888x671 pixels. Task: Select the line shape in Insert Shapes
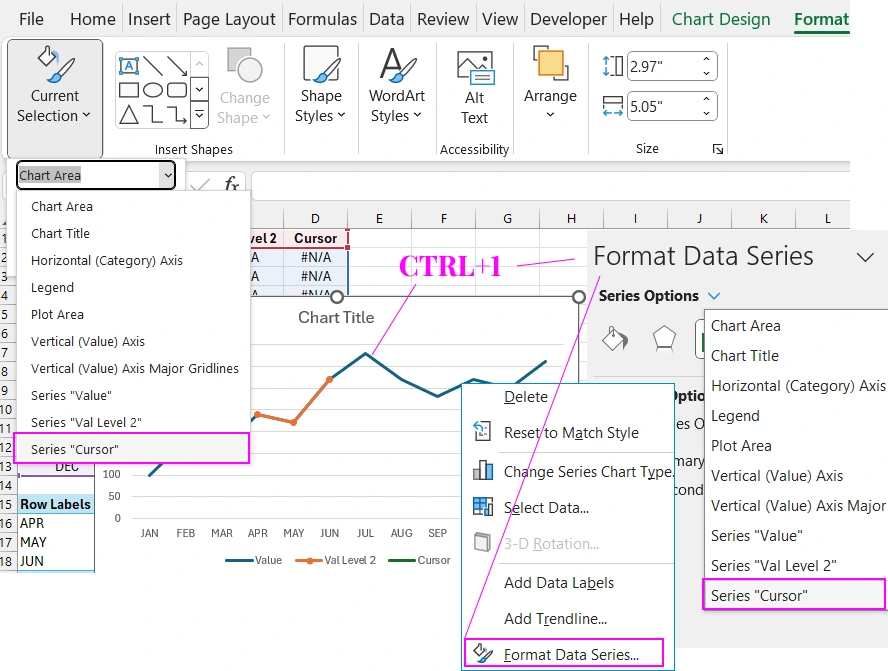[x=153, y=65]
